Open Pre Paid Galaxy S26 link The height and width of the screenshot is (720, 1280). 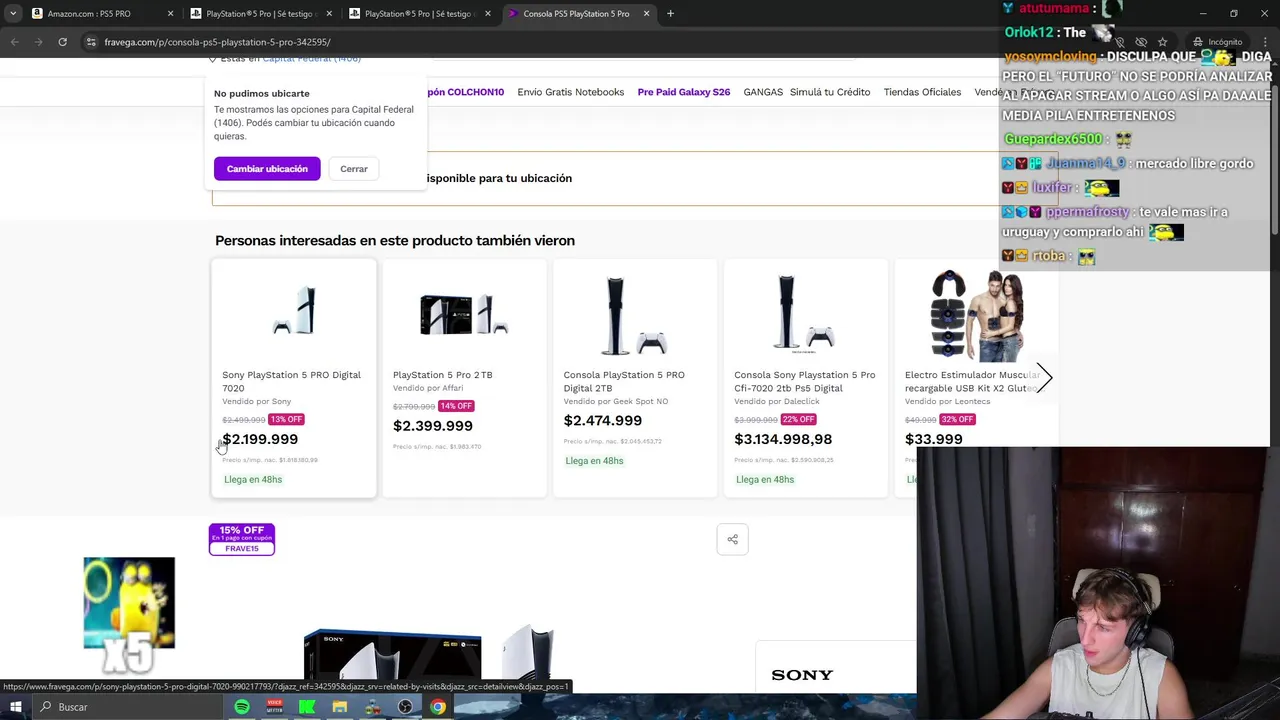coord(684,92)
